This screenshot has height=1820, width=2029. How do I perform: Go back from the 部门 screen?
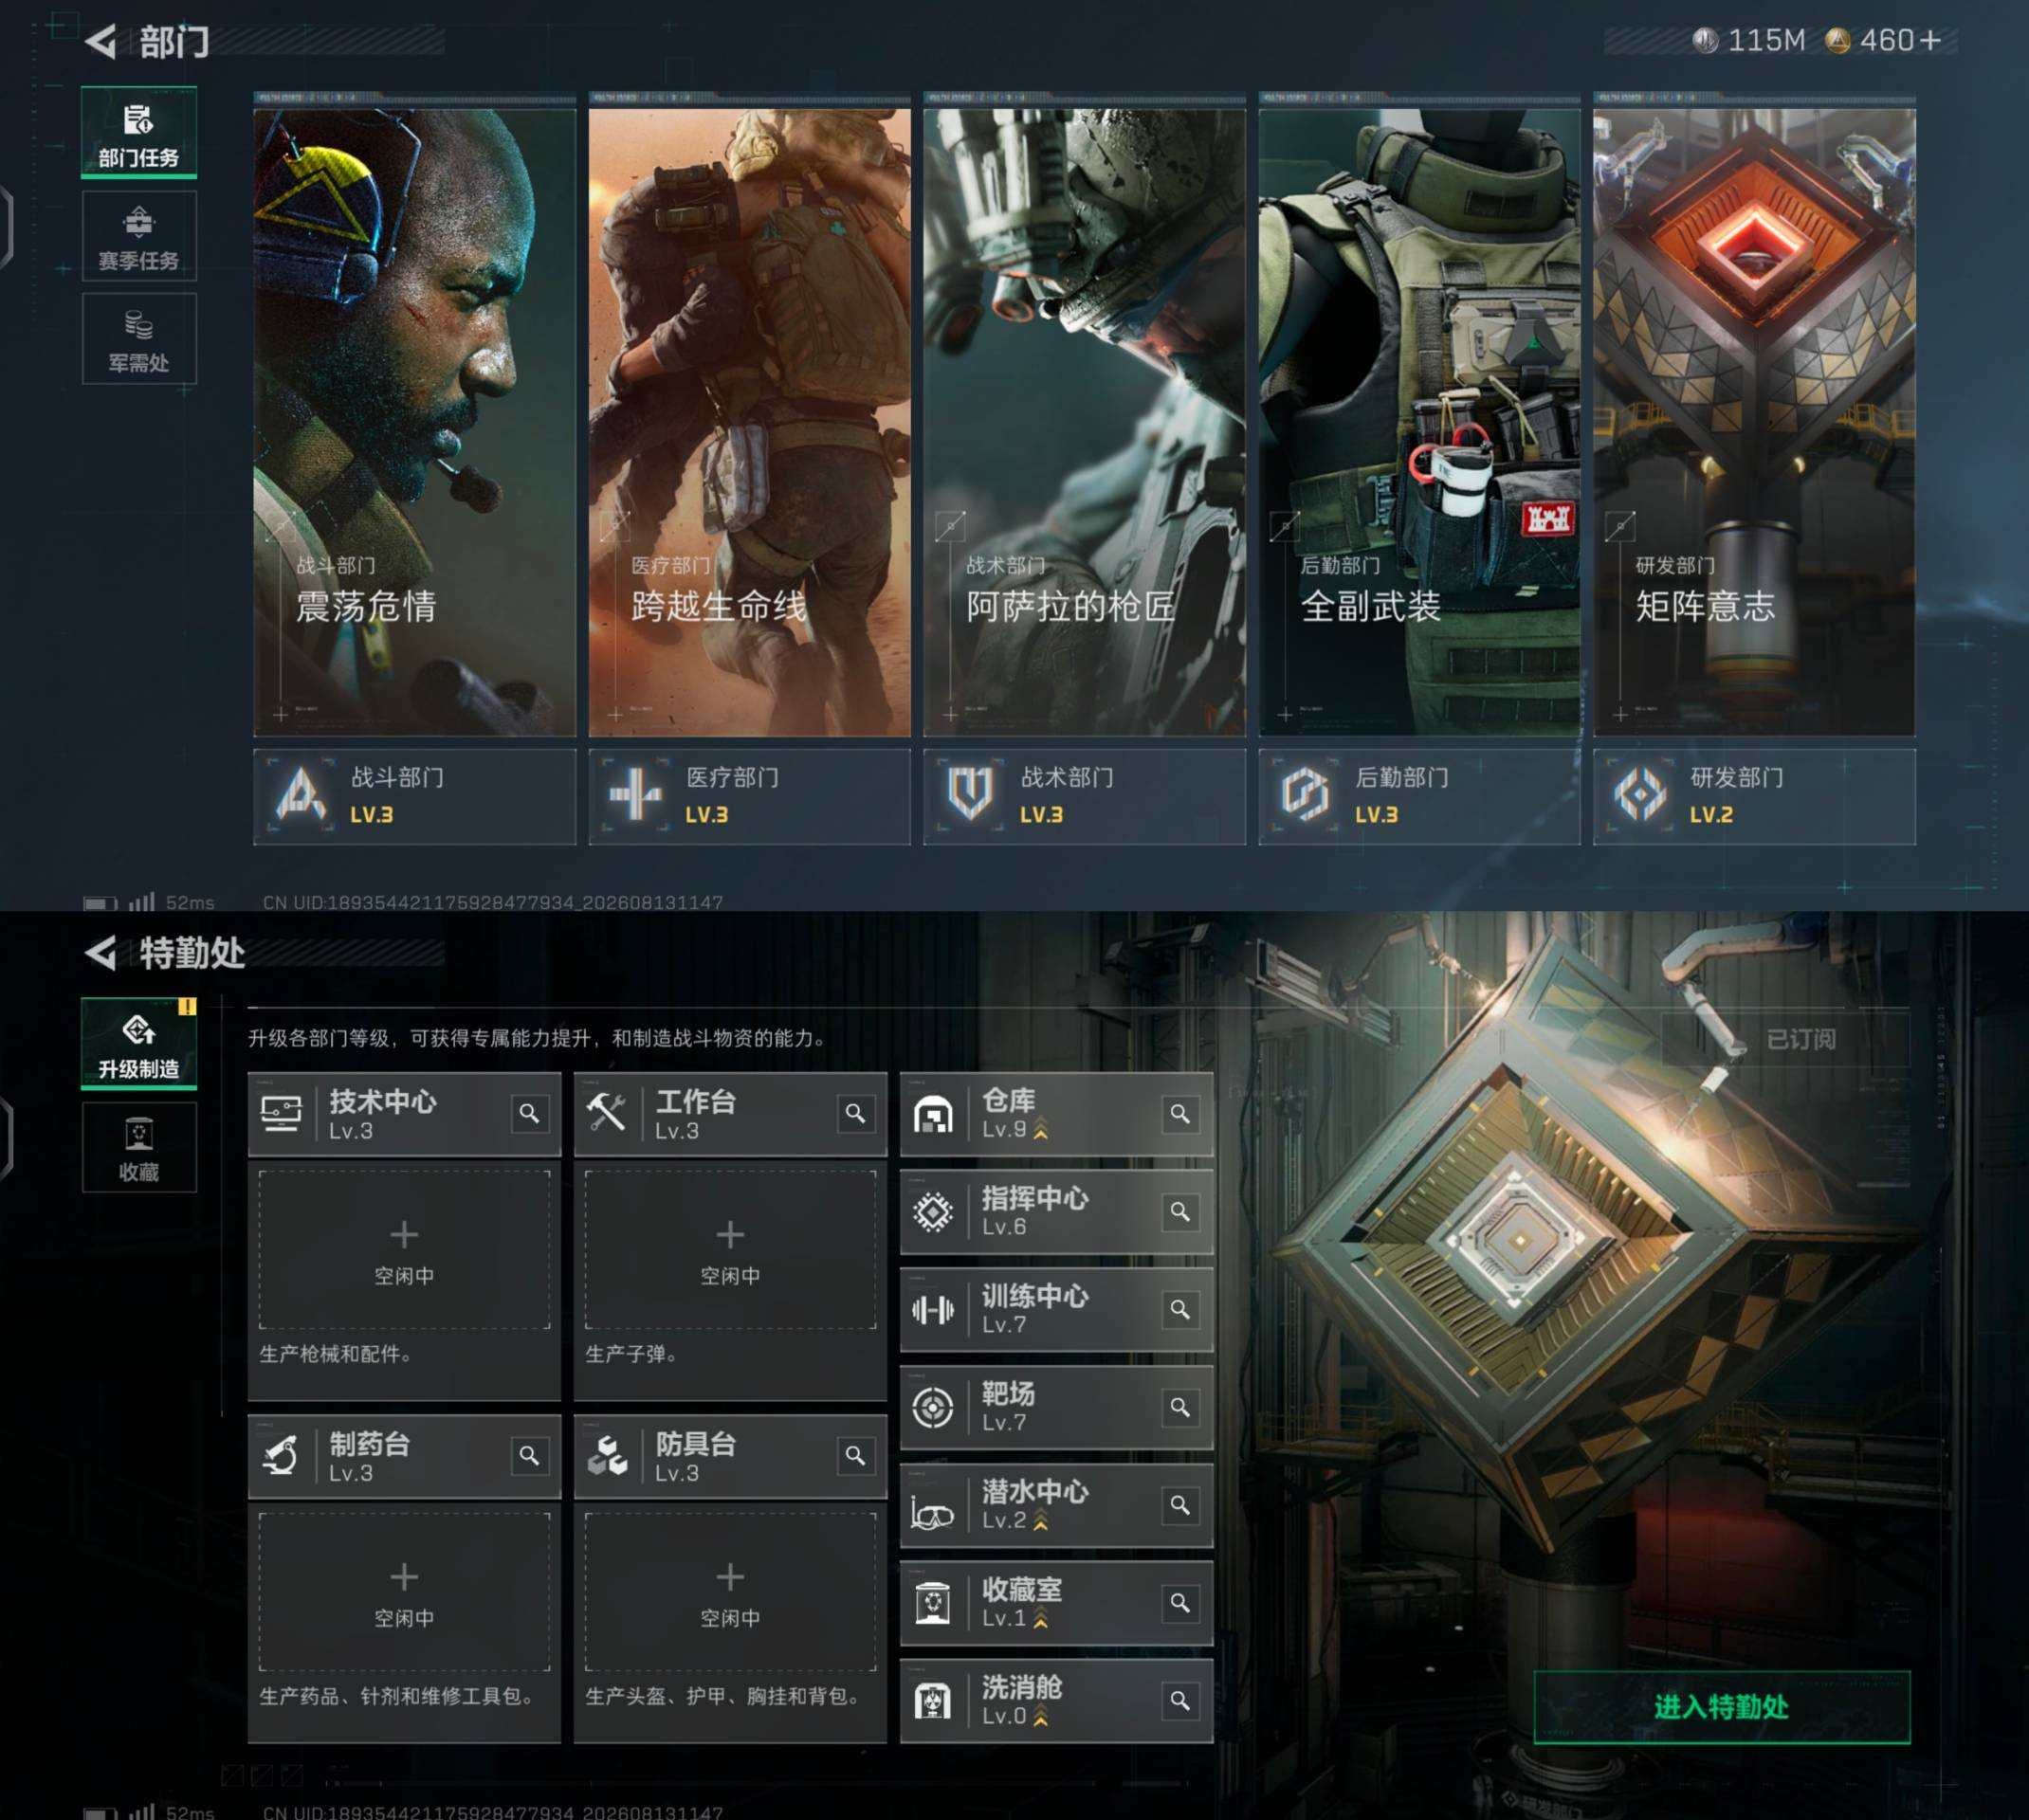pos(100,41)
